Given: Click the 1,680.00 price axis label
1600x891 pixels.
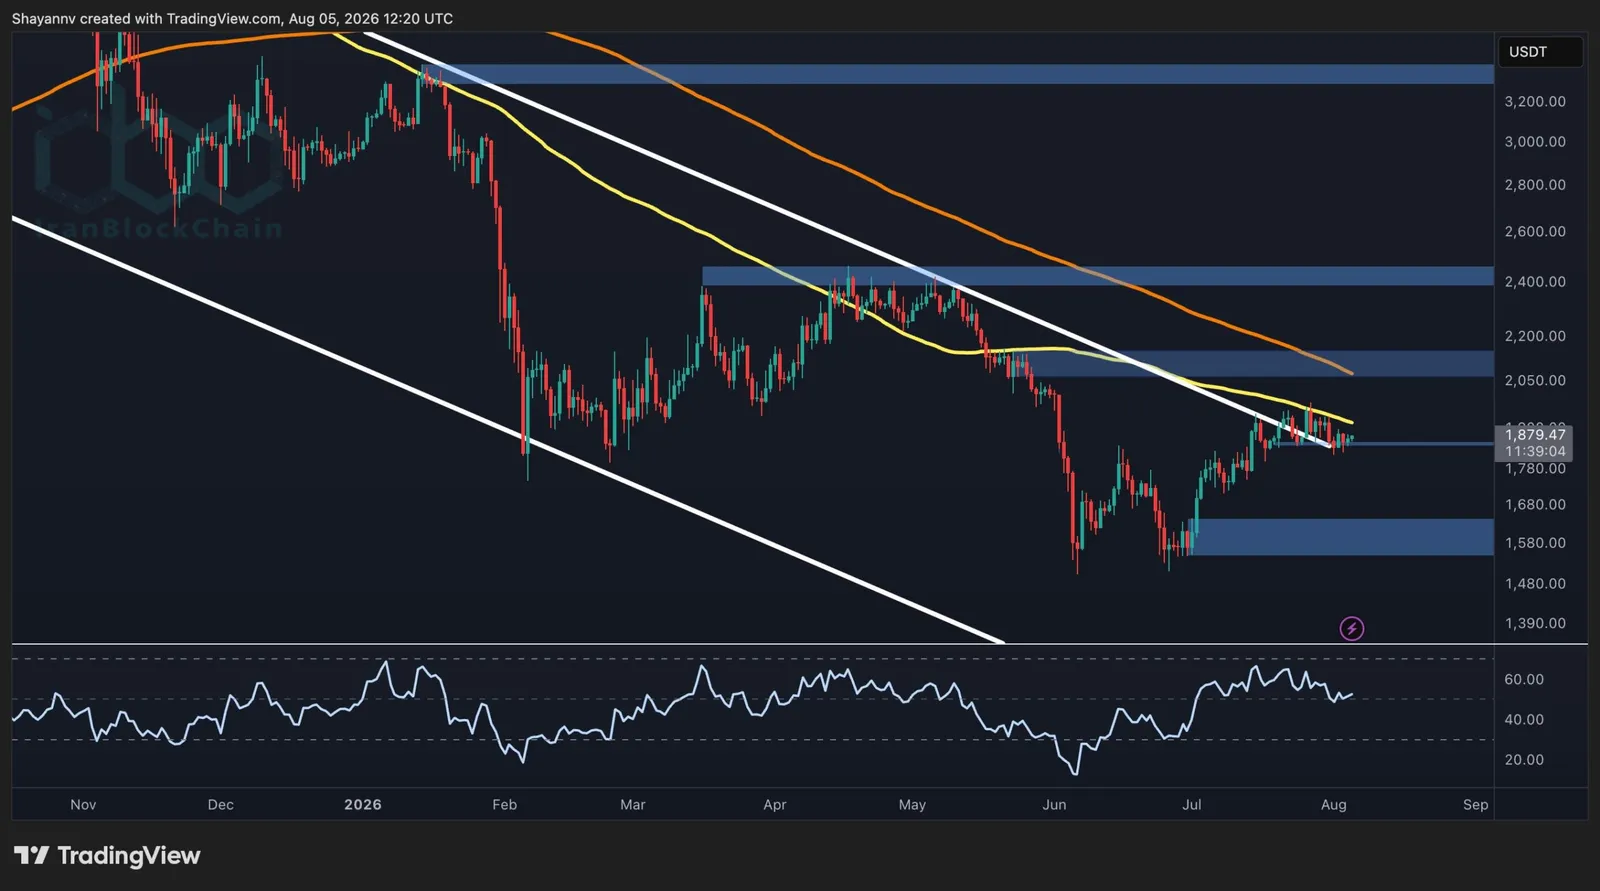Looking at the screenshot, I should coord(1535,504).
